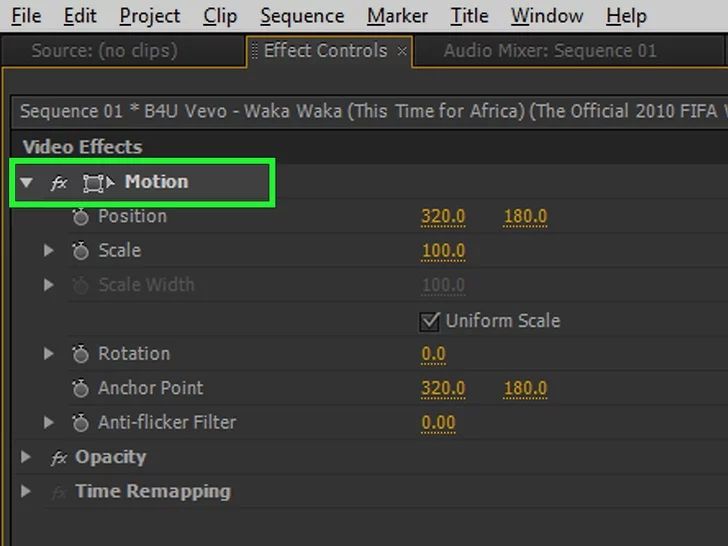Select the Time Remapping effect label

pyautogui.click(x=153, y=492)
